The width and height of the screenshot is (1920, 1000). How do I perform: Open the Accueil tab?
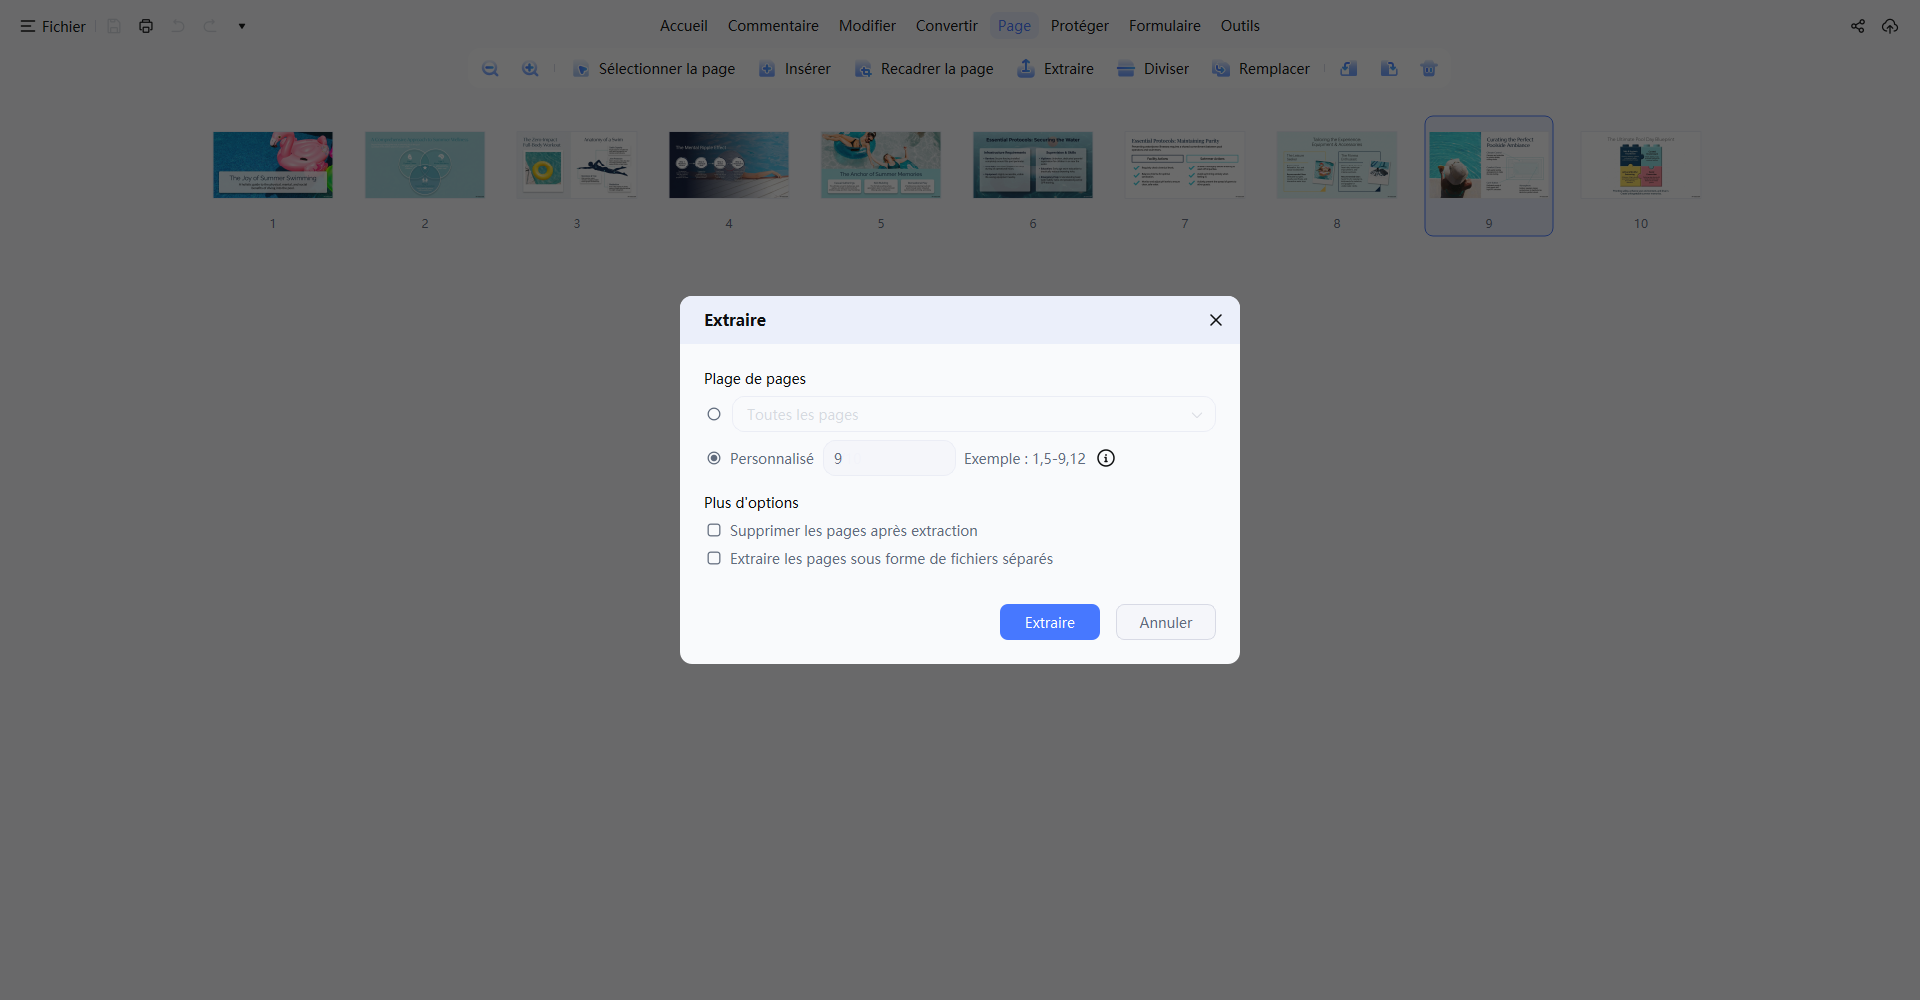click(684, 26)
